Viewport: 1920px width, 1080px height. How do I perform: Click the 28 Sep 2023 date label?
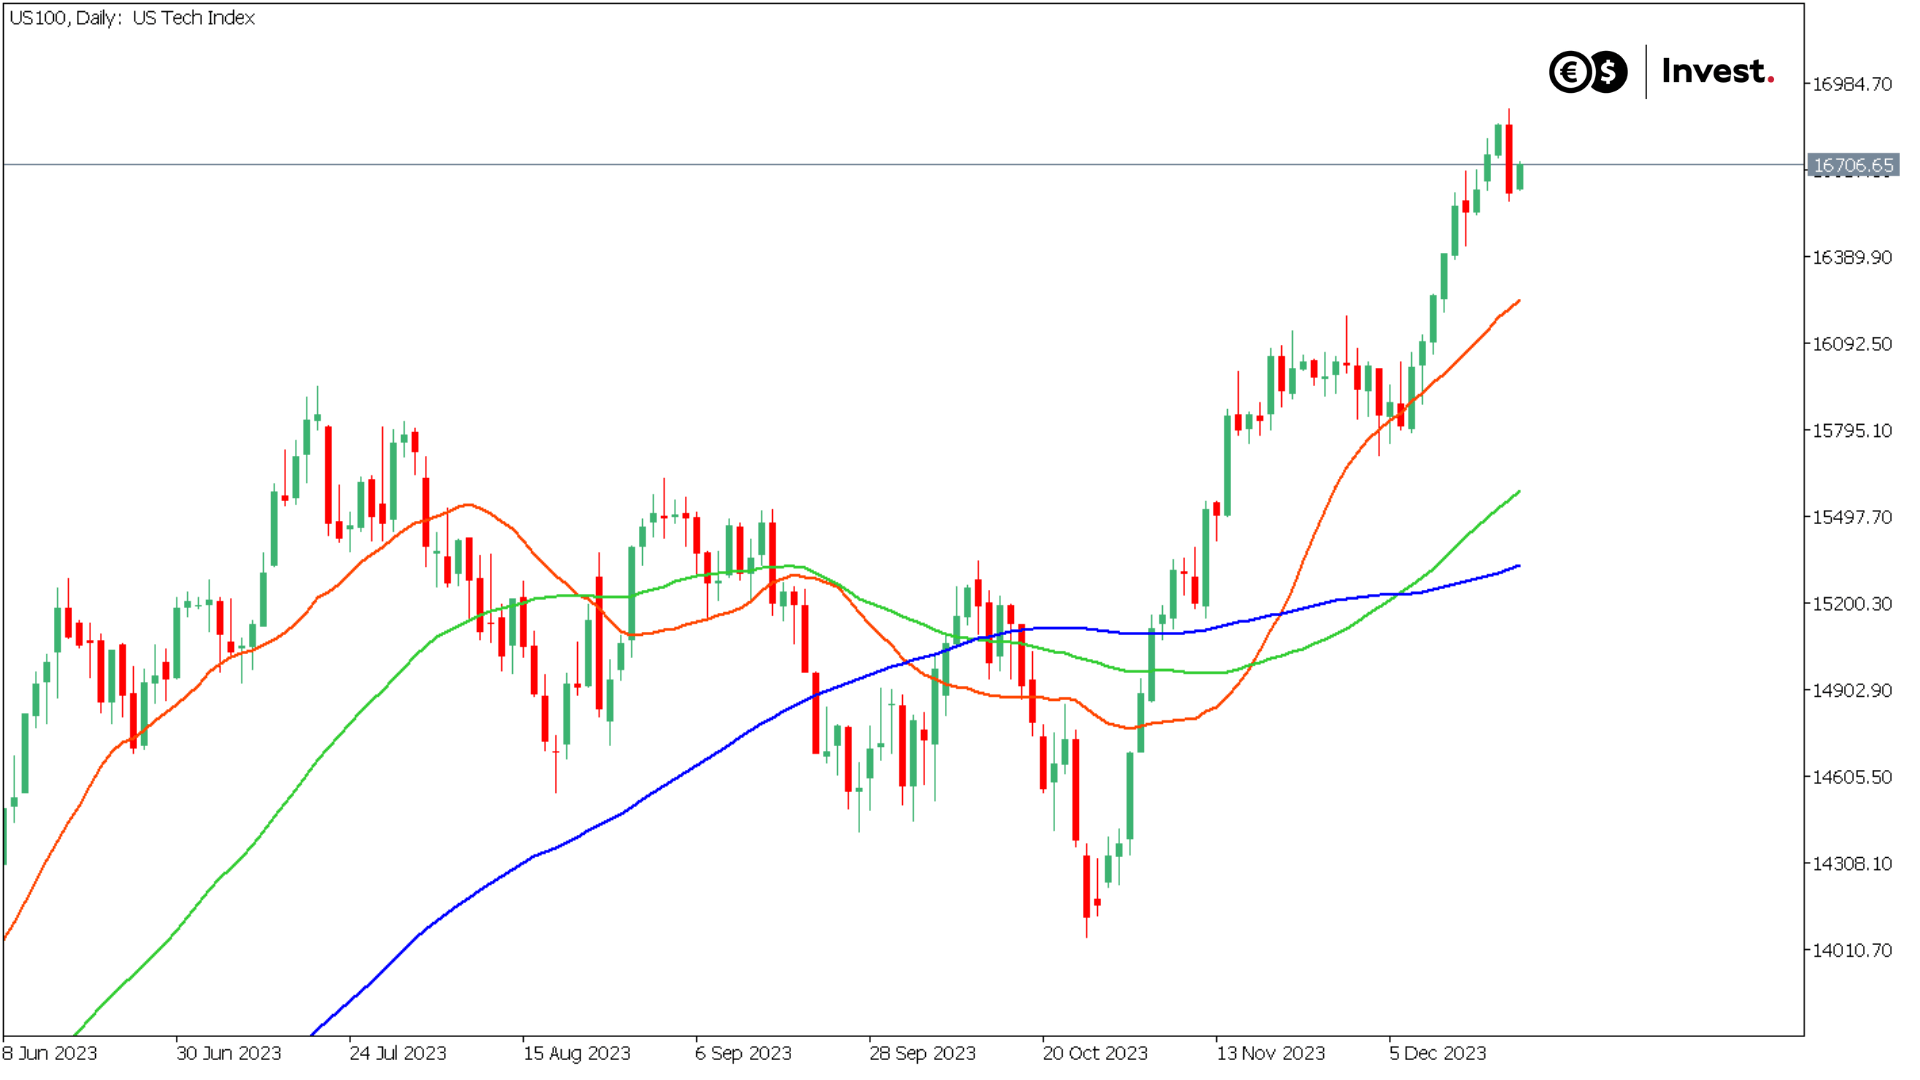click(922, 1053)
